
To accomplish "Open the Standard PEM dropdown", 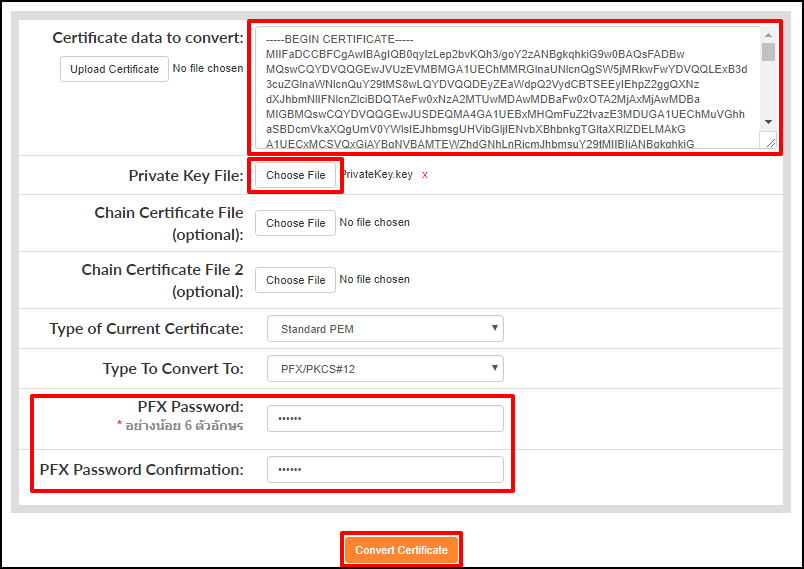I will [x=385, y=329].
